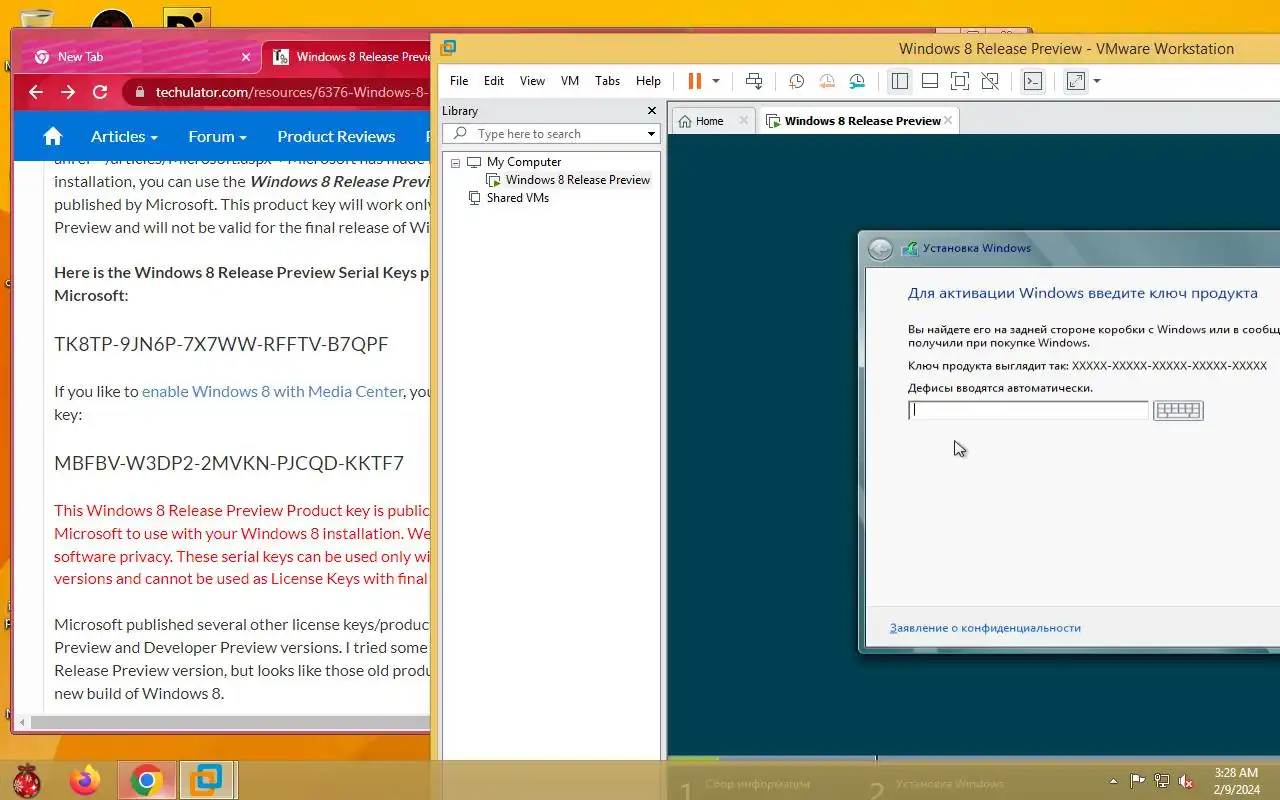Open network icon in system tray

click(1161, 781)
